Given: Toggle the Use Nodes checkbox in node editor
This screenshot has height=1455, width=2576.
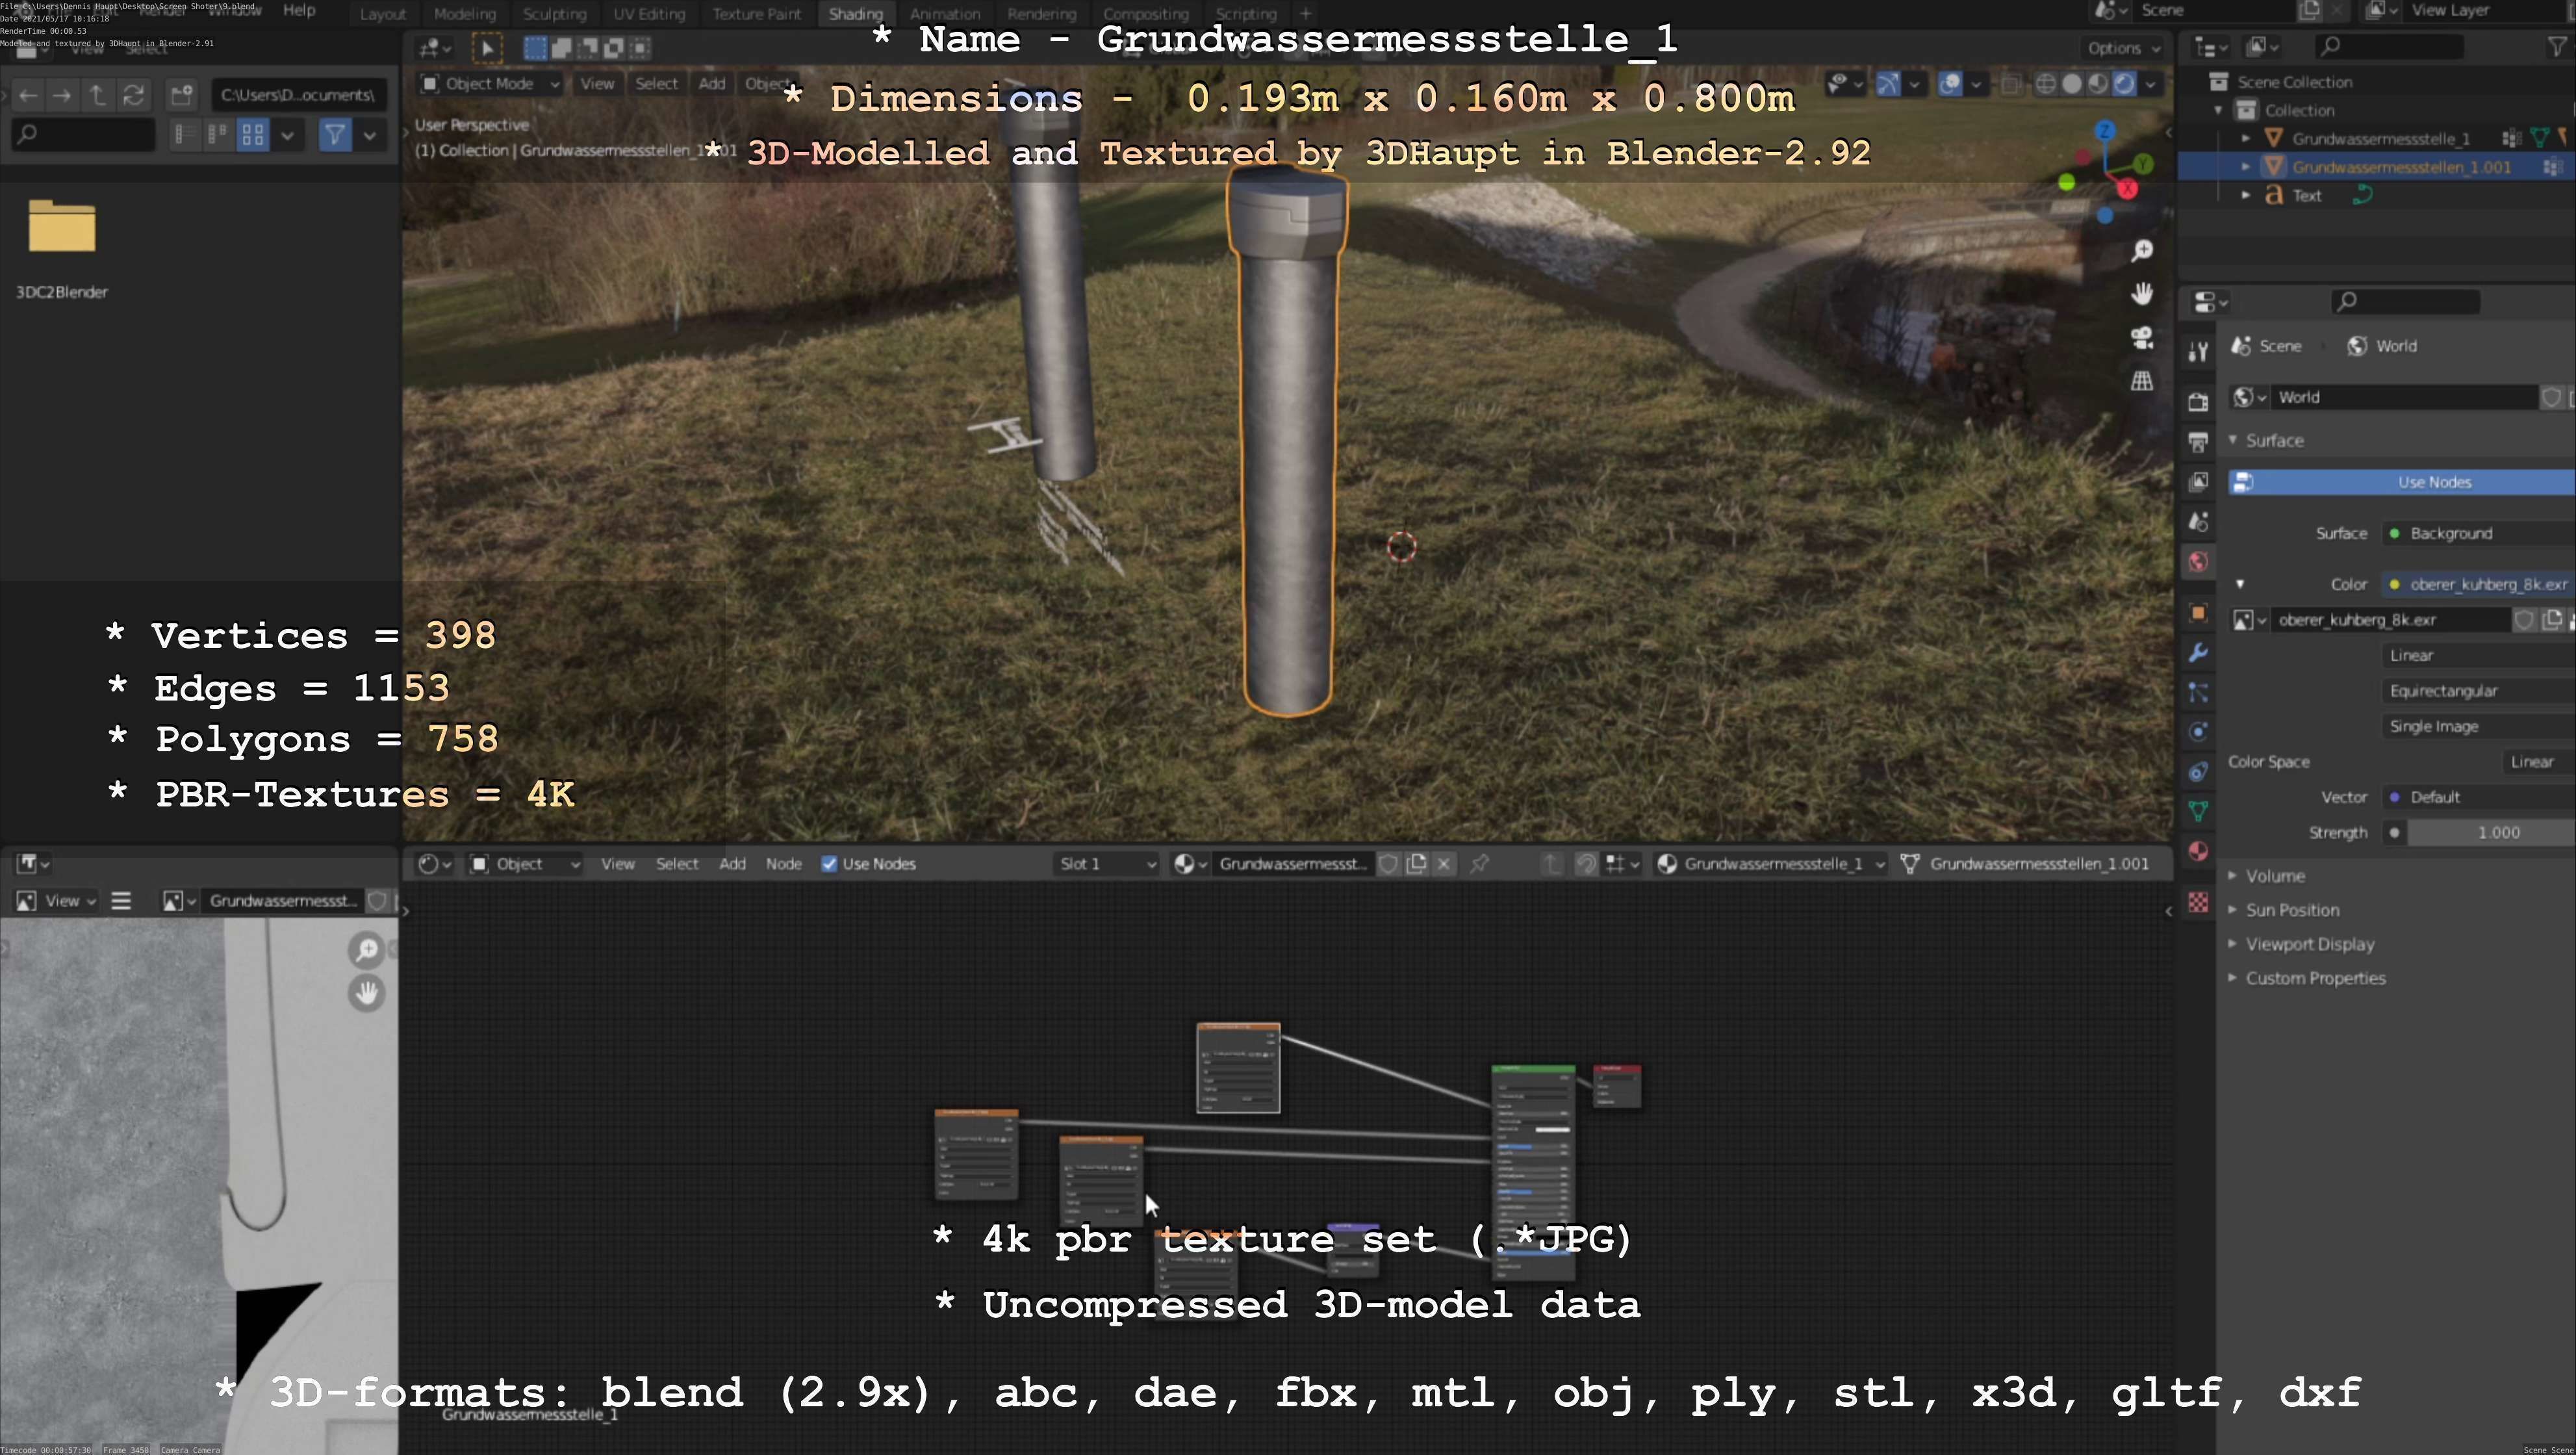Looking at the screenshot, I should [x=829, y=864].
